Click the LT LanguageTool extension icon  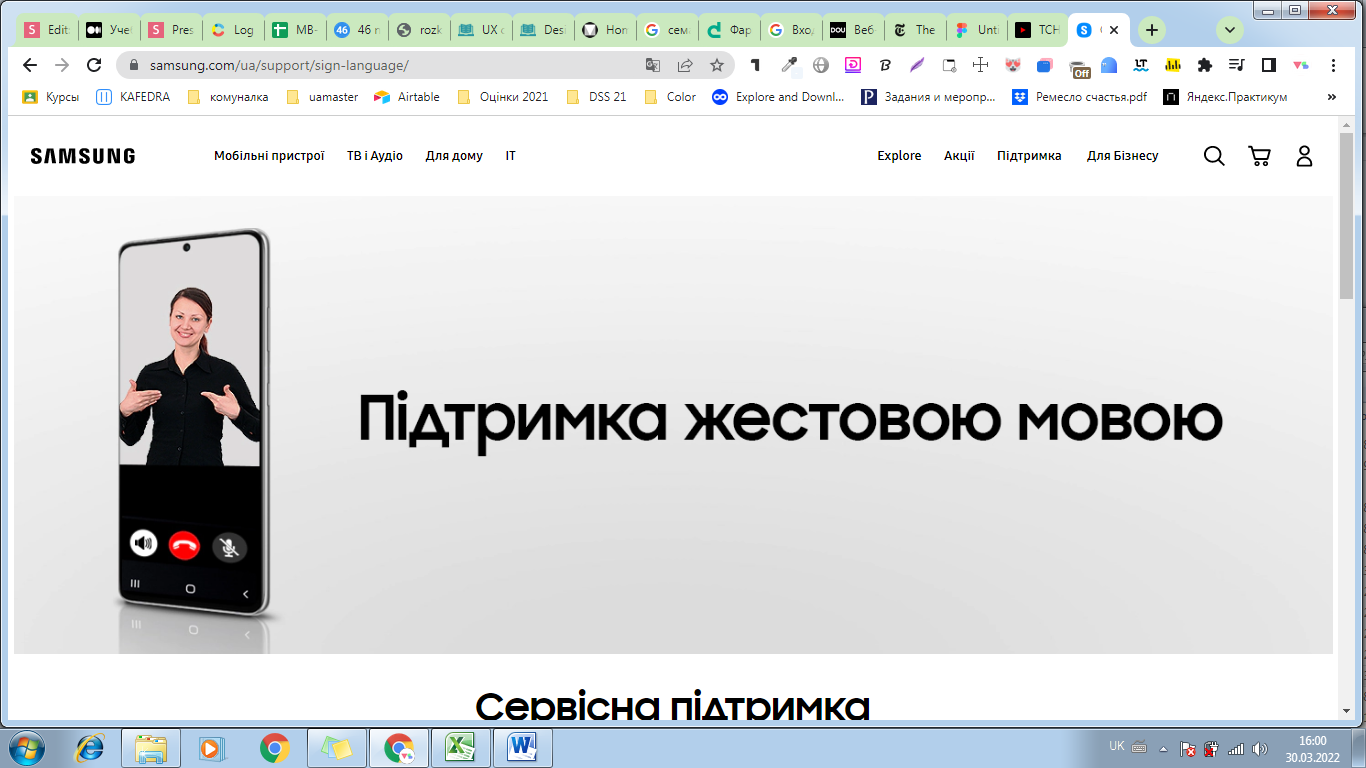(x=1141, y=65)
